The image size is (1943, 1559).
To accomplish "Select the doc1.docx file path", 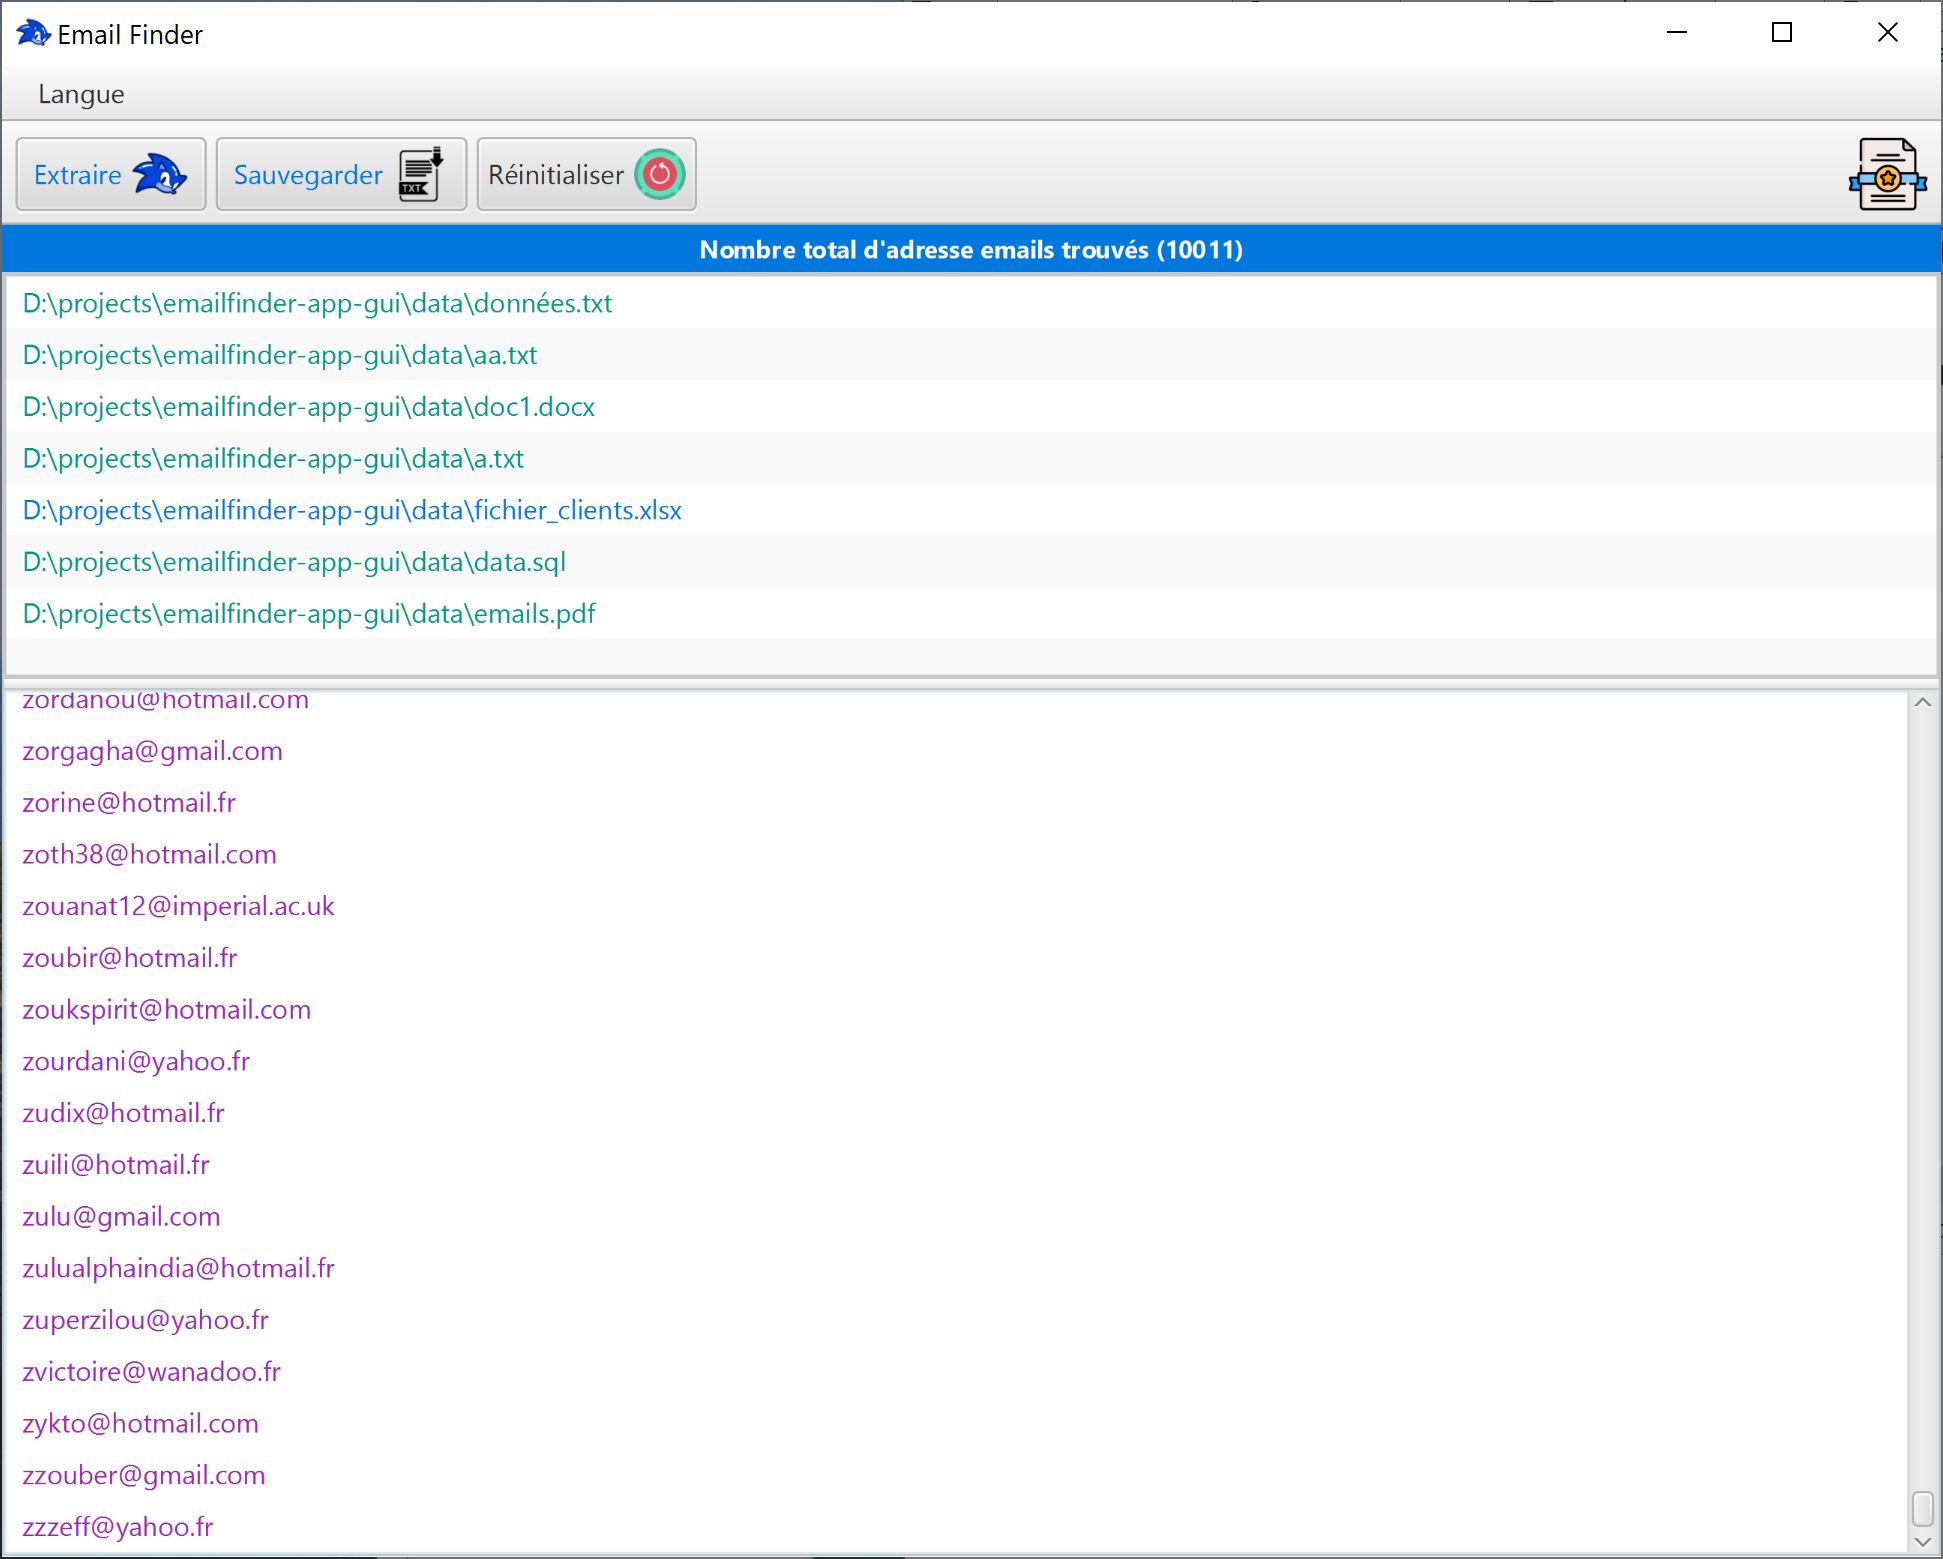I will coord(309,407).
